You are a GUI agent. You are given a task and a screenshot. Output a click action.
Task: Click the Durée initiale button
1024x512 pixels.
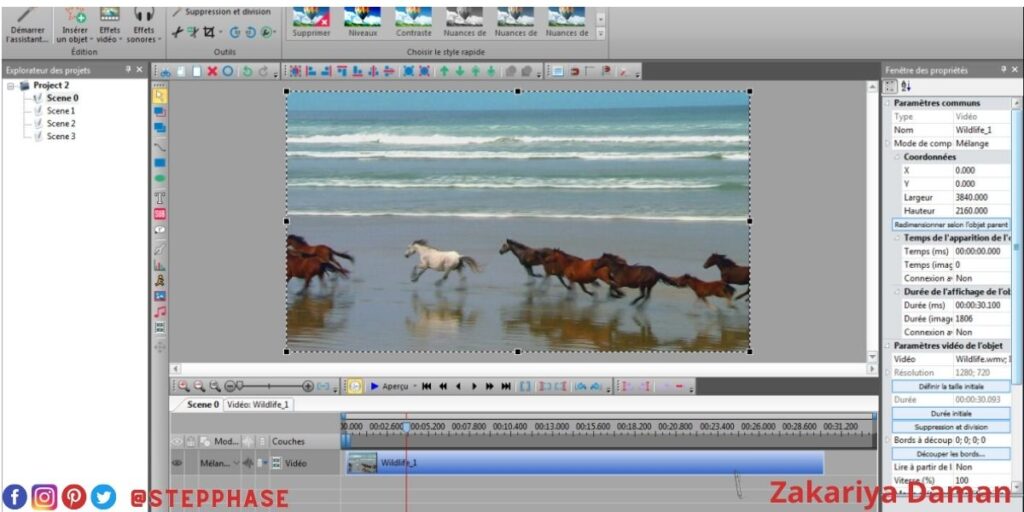951,413
